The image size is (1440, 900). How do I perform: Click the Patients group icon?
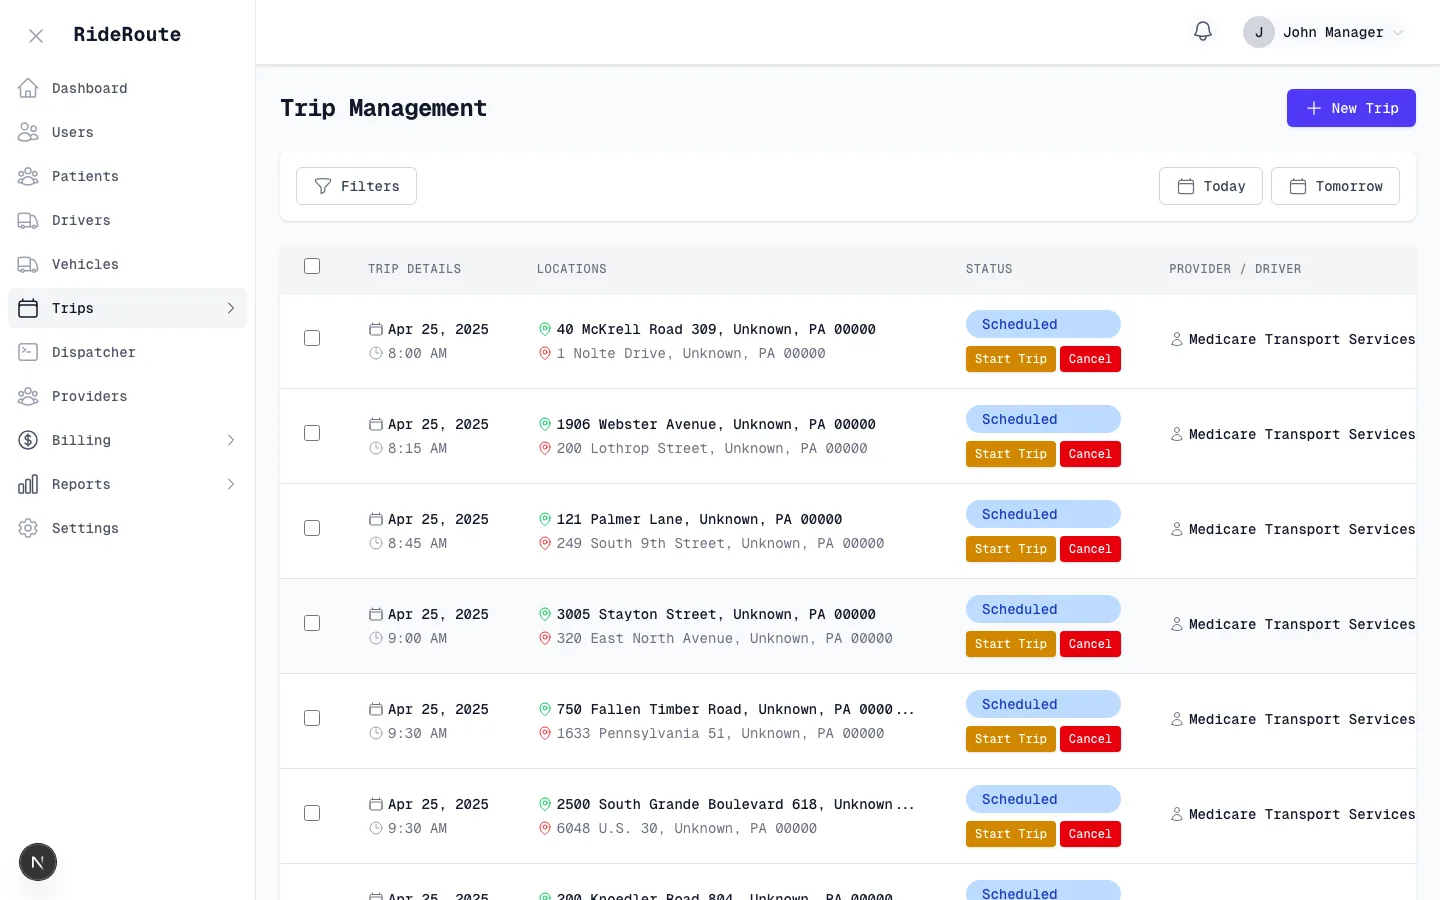[x=28, y=176]
